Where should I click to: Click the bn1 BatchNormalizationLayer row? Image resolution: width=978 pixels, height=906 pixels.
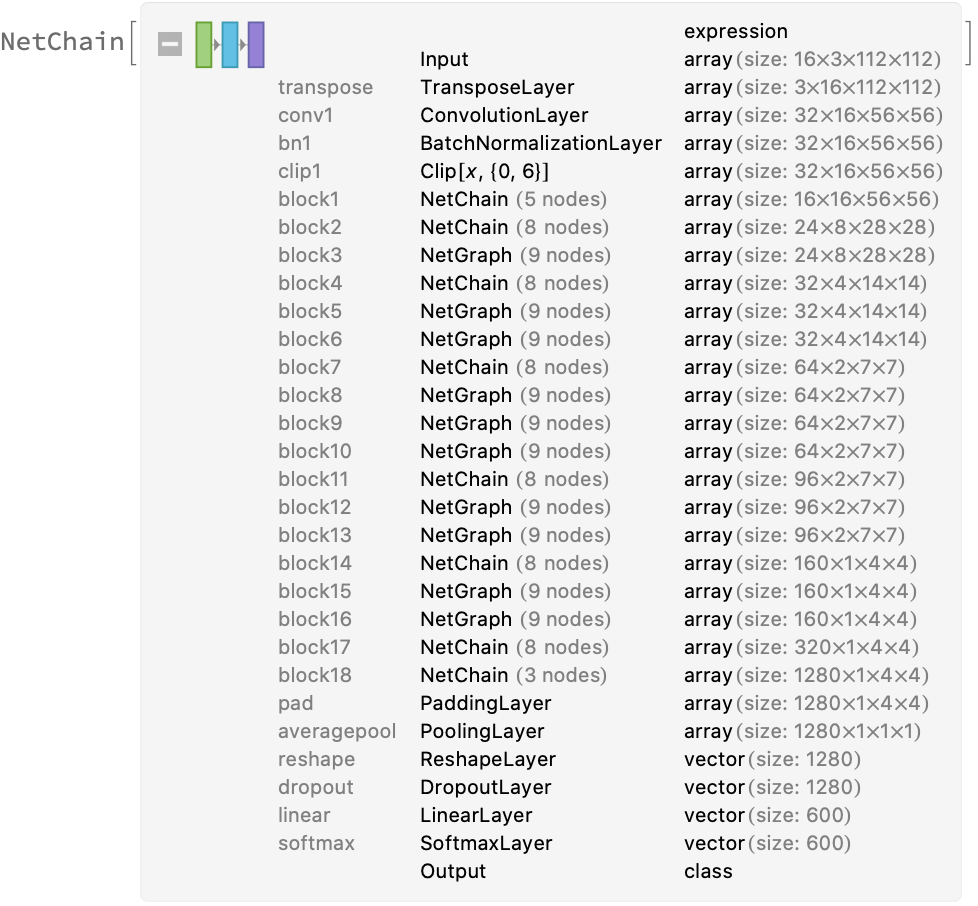540,143
